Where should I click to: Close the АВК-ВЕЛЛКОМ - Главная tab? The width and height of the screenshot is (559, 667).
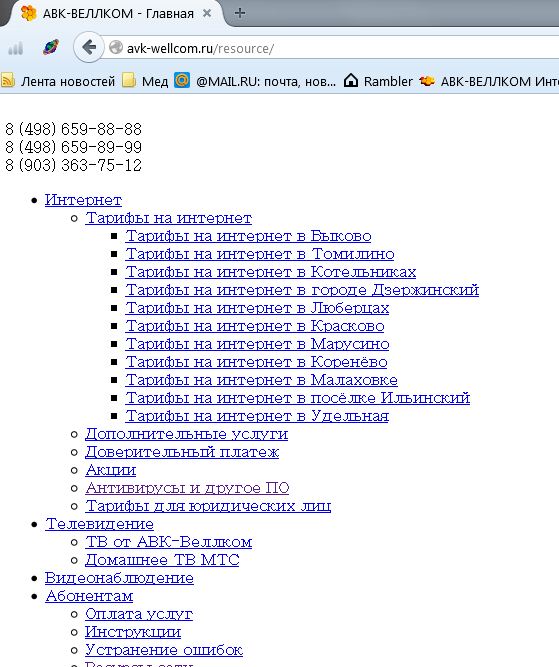click(207, 13)
